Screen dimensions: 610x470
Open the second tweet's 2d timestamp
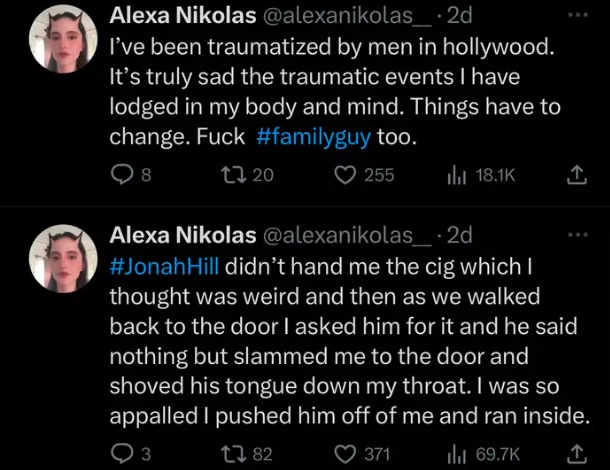[x=459, y=236]
